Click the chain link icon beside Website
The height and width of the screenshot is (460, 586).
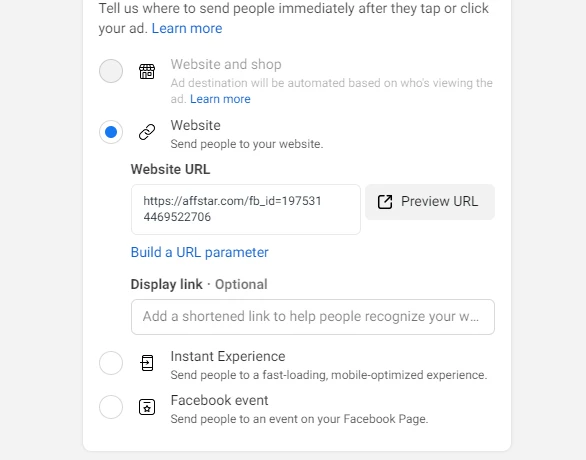pyautogui.click(x=147, y=132)
